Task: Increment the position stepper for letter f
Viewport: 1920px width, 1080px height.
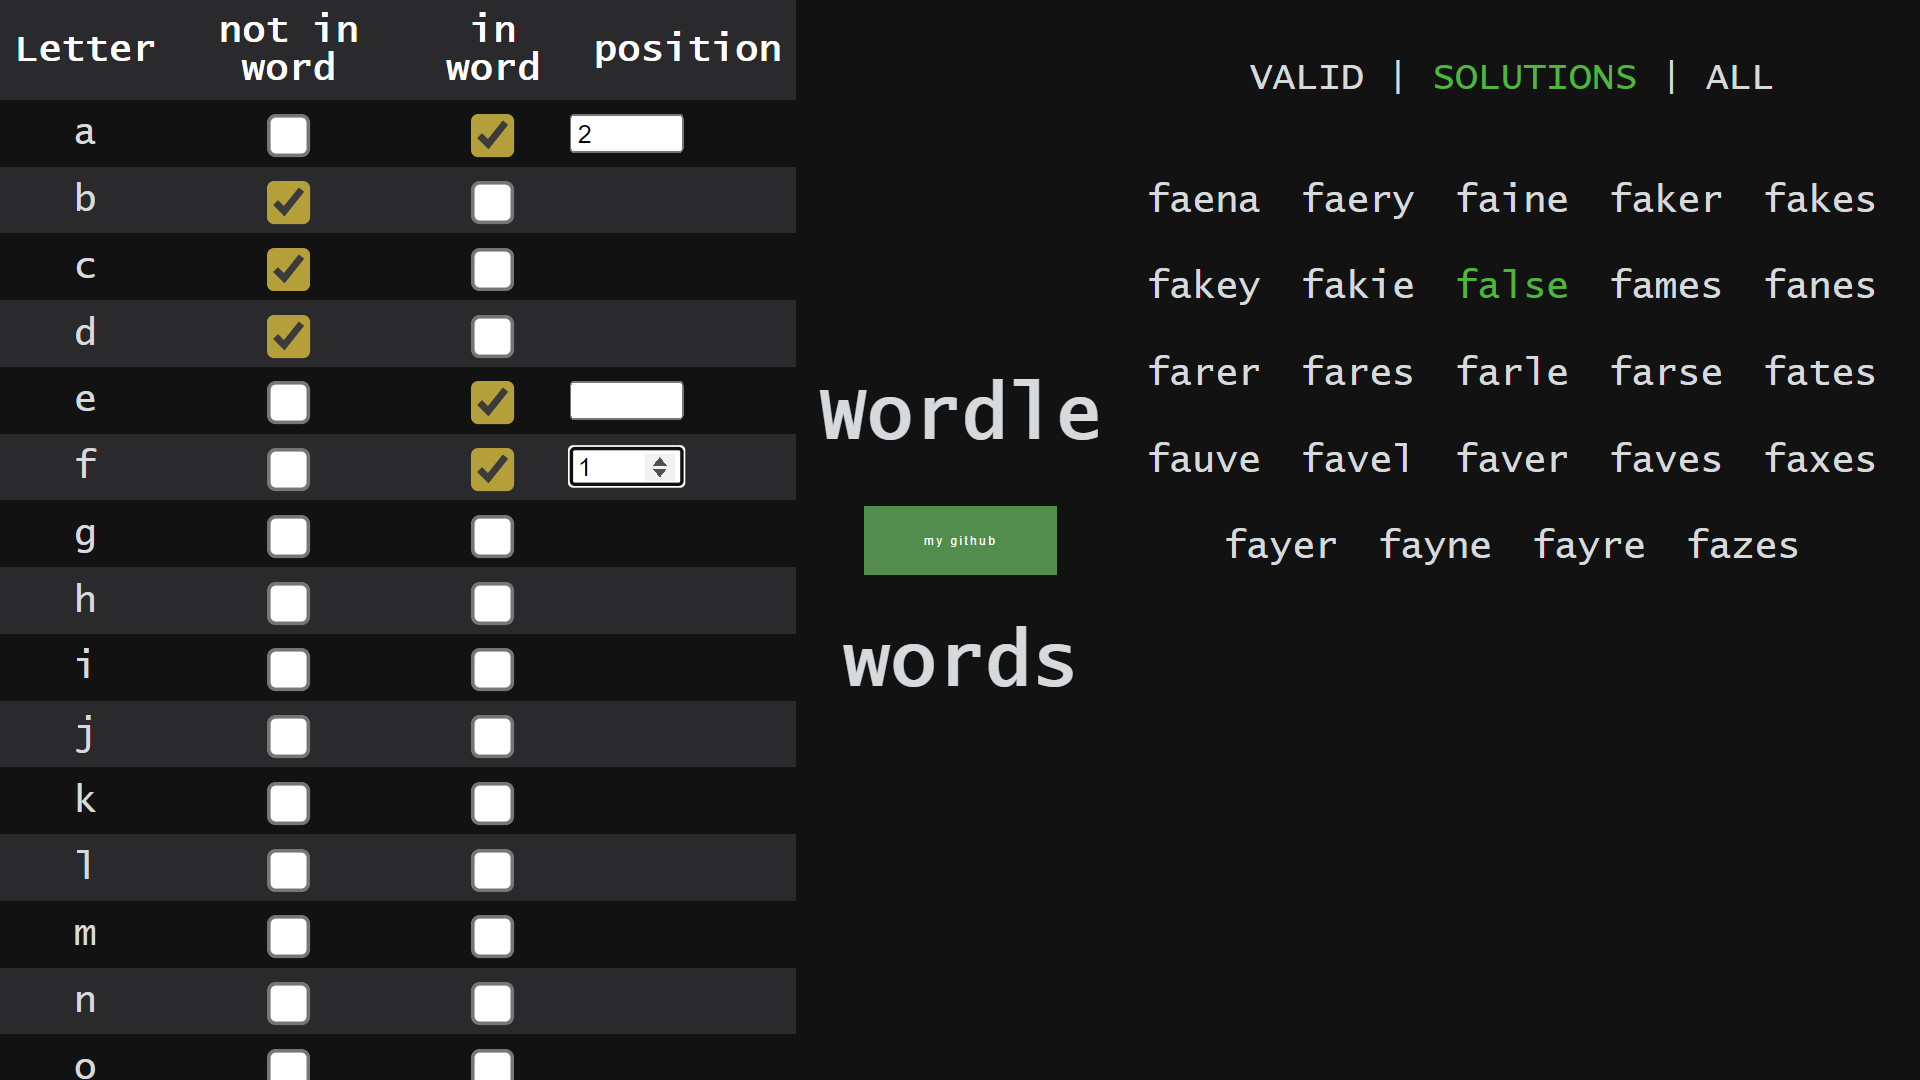Action: tap(659, 461)
